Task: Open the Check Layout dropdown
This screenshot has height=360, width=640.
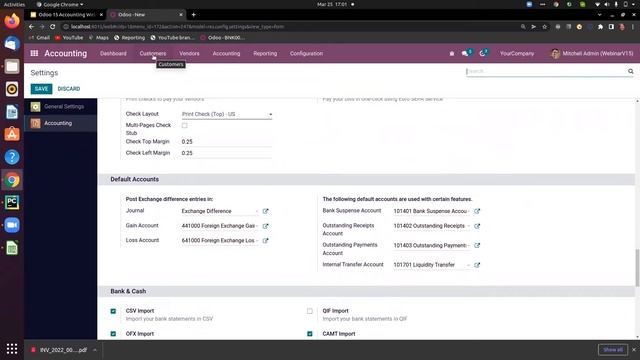Action: tap(227, 114)
